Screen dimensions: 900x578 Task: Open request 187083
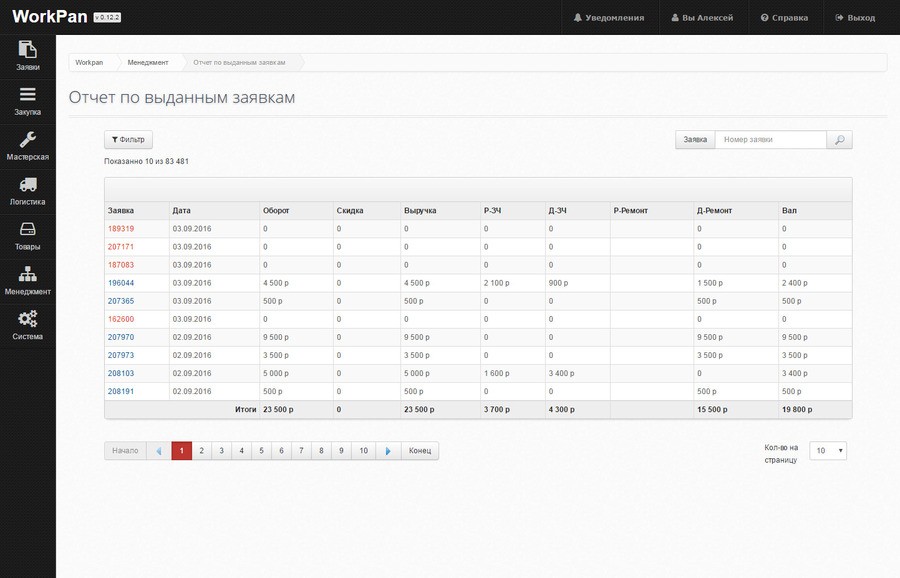point(121,265)
